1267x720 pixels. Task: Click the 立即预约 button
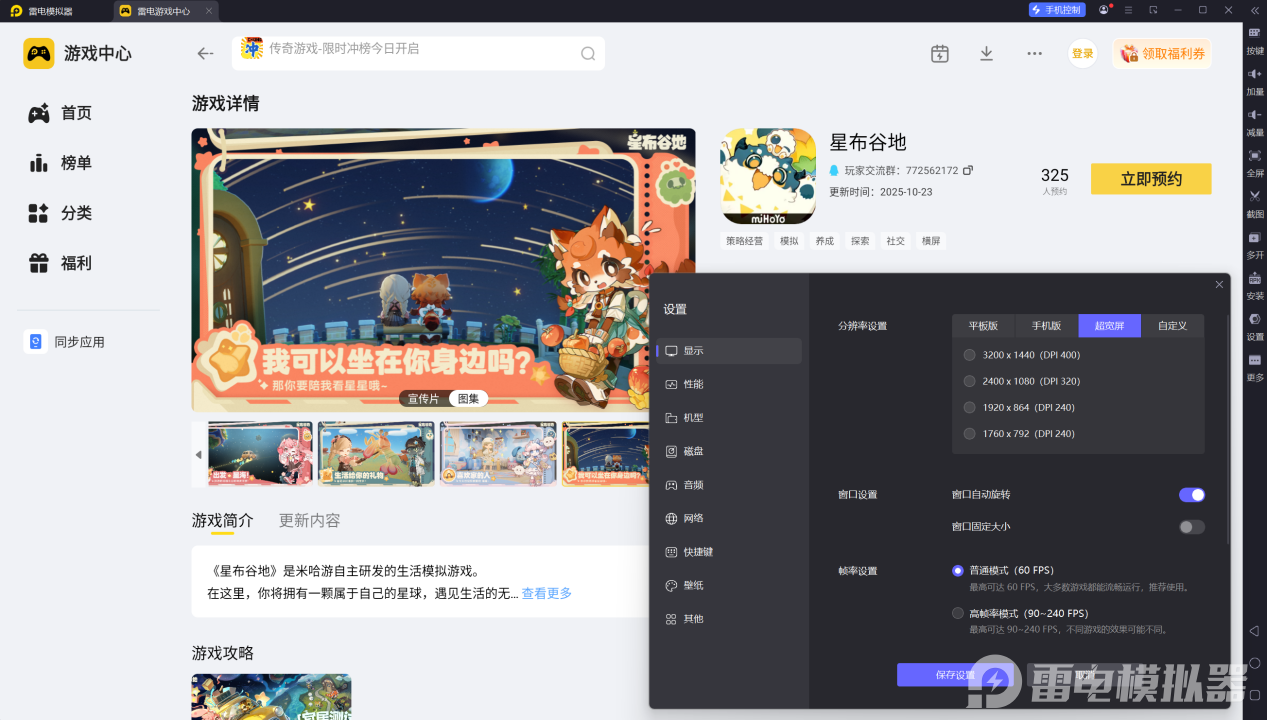click(1150, 179)
